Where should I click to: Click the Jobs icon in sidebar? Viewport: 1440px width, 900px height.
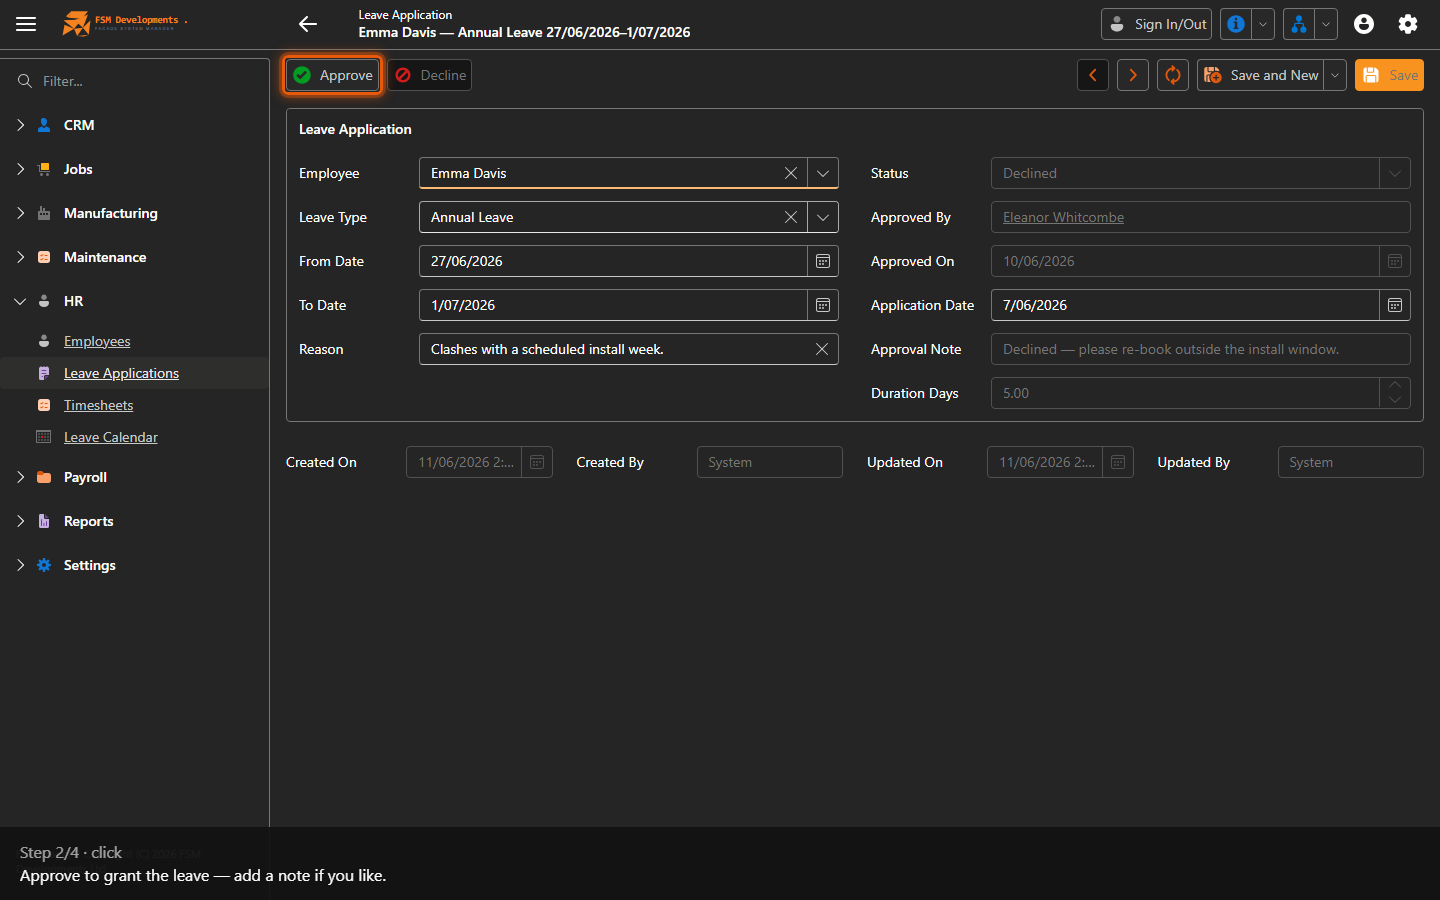point(44,169)
